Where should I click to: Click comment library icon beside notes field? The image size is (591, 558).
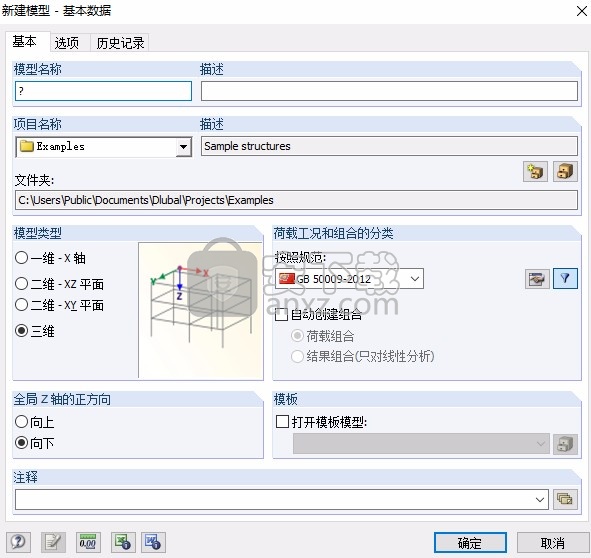pos(565,499)
